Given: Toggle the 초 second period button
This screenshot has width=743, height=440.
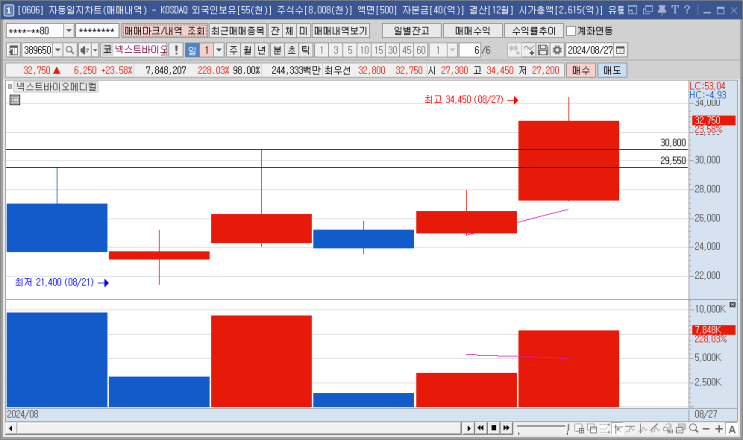Looking at the screenshot, I should point(291,50).
